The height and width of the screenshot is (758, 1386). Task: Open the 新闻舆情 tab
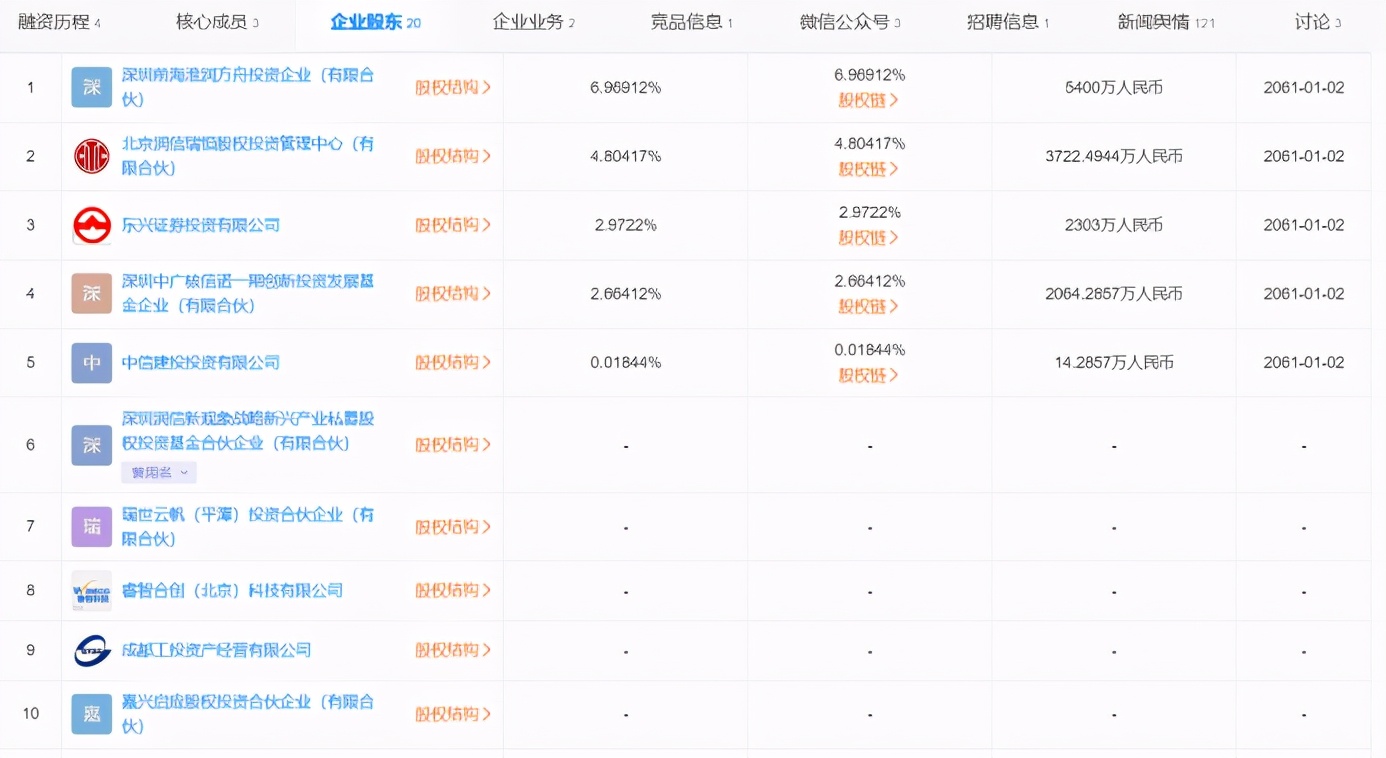tap(1163, 21)
